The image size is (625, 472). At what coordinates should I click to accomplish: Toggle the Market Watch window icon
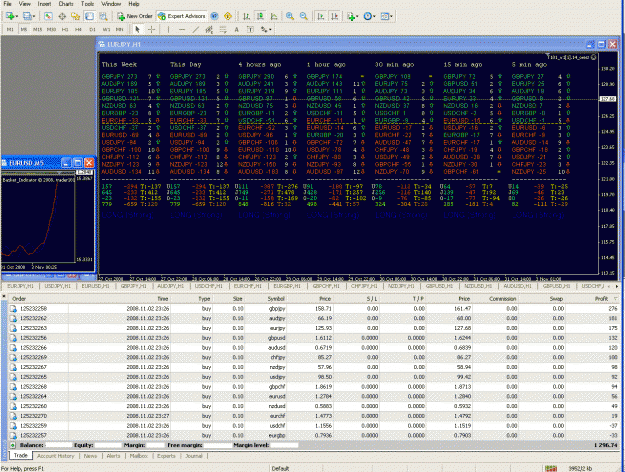click(48, 16)
